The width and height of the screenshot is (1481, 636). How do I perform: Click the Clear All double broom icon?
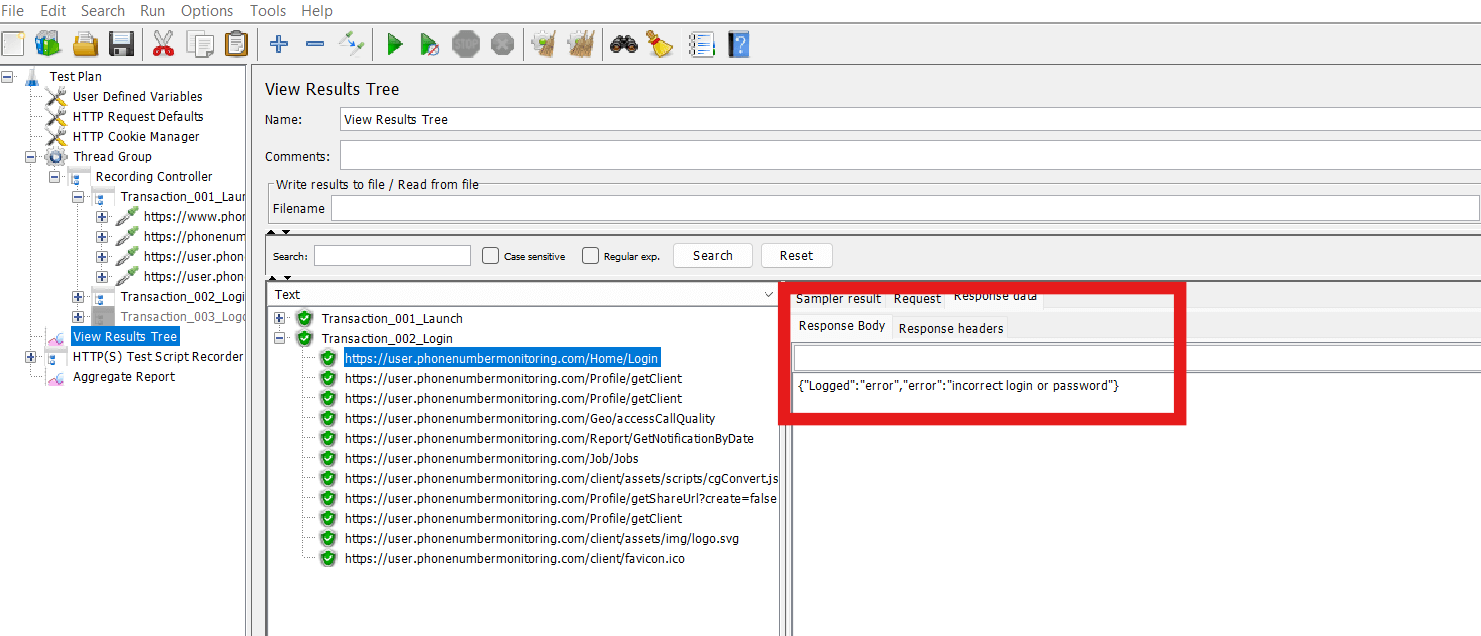(x=580, y=44)
